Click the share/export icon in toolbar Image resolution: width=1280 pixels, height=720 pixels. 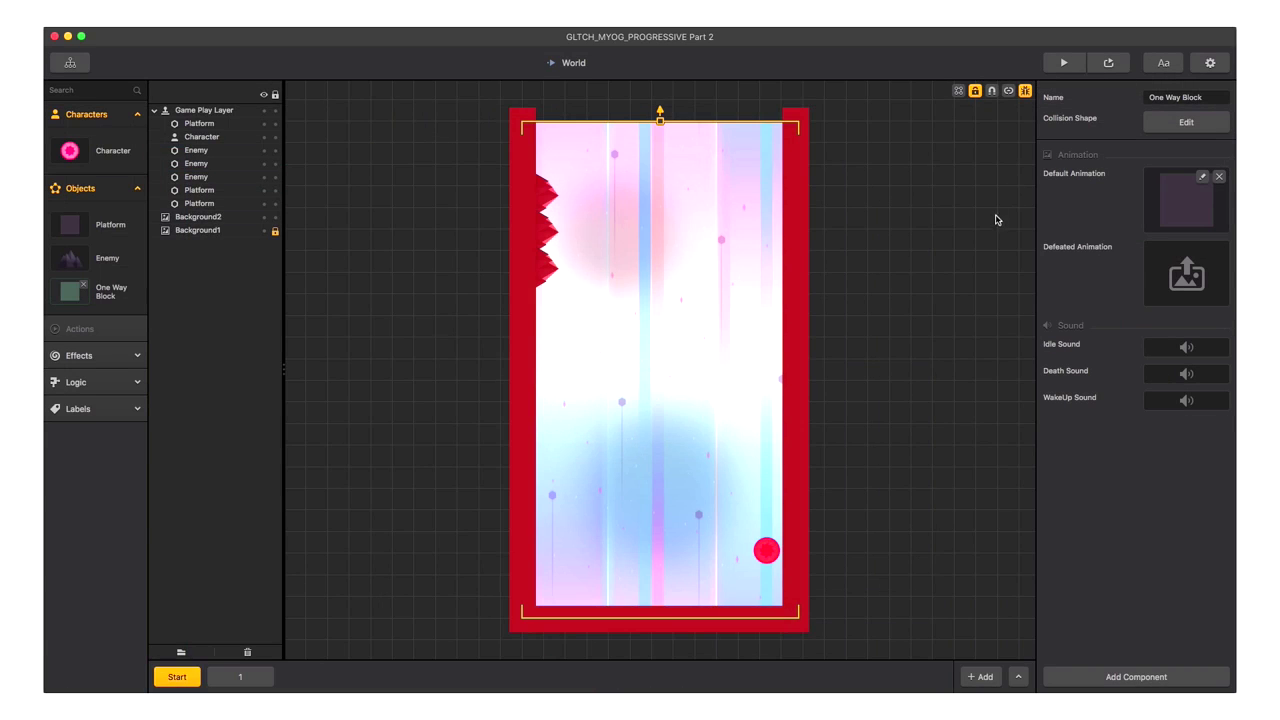click(1108, 63)
